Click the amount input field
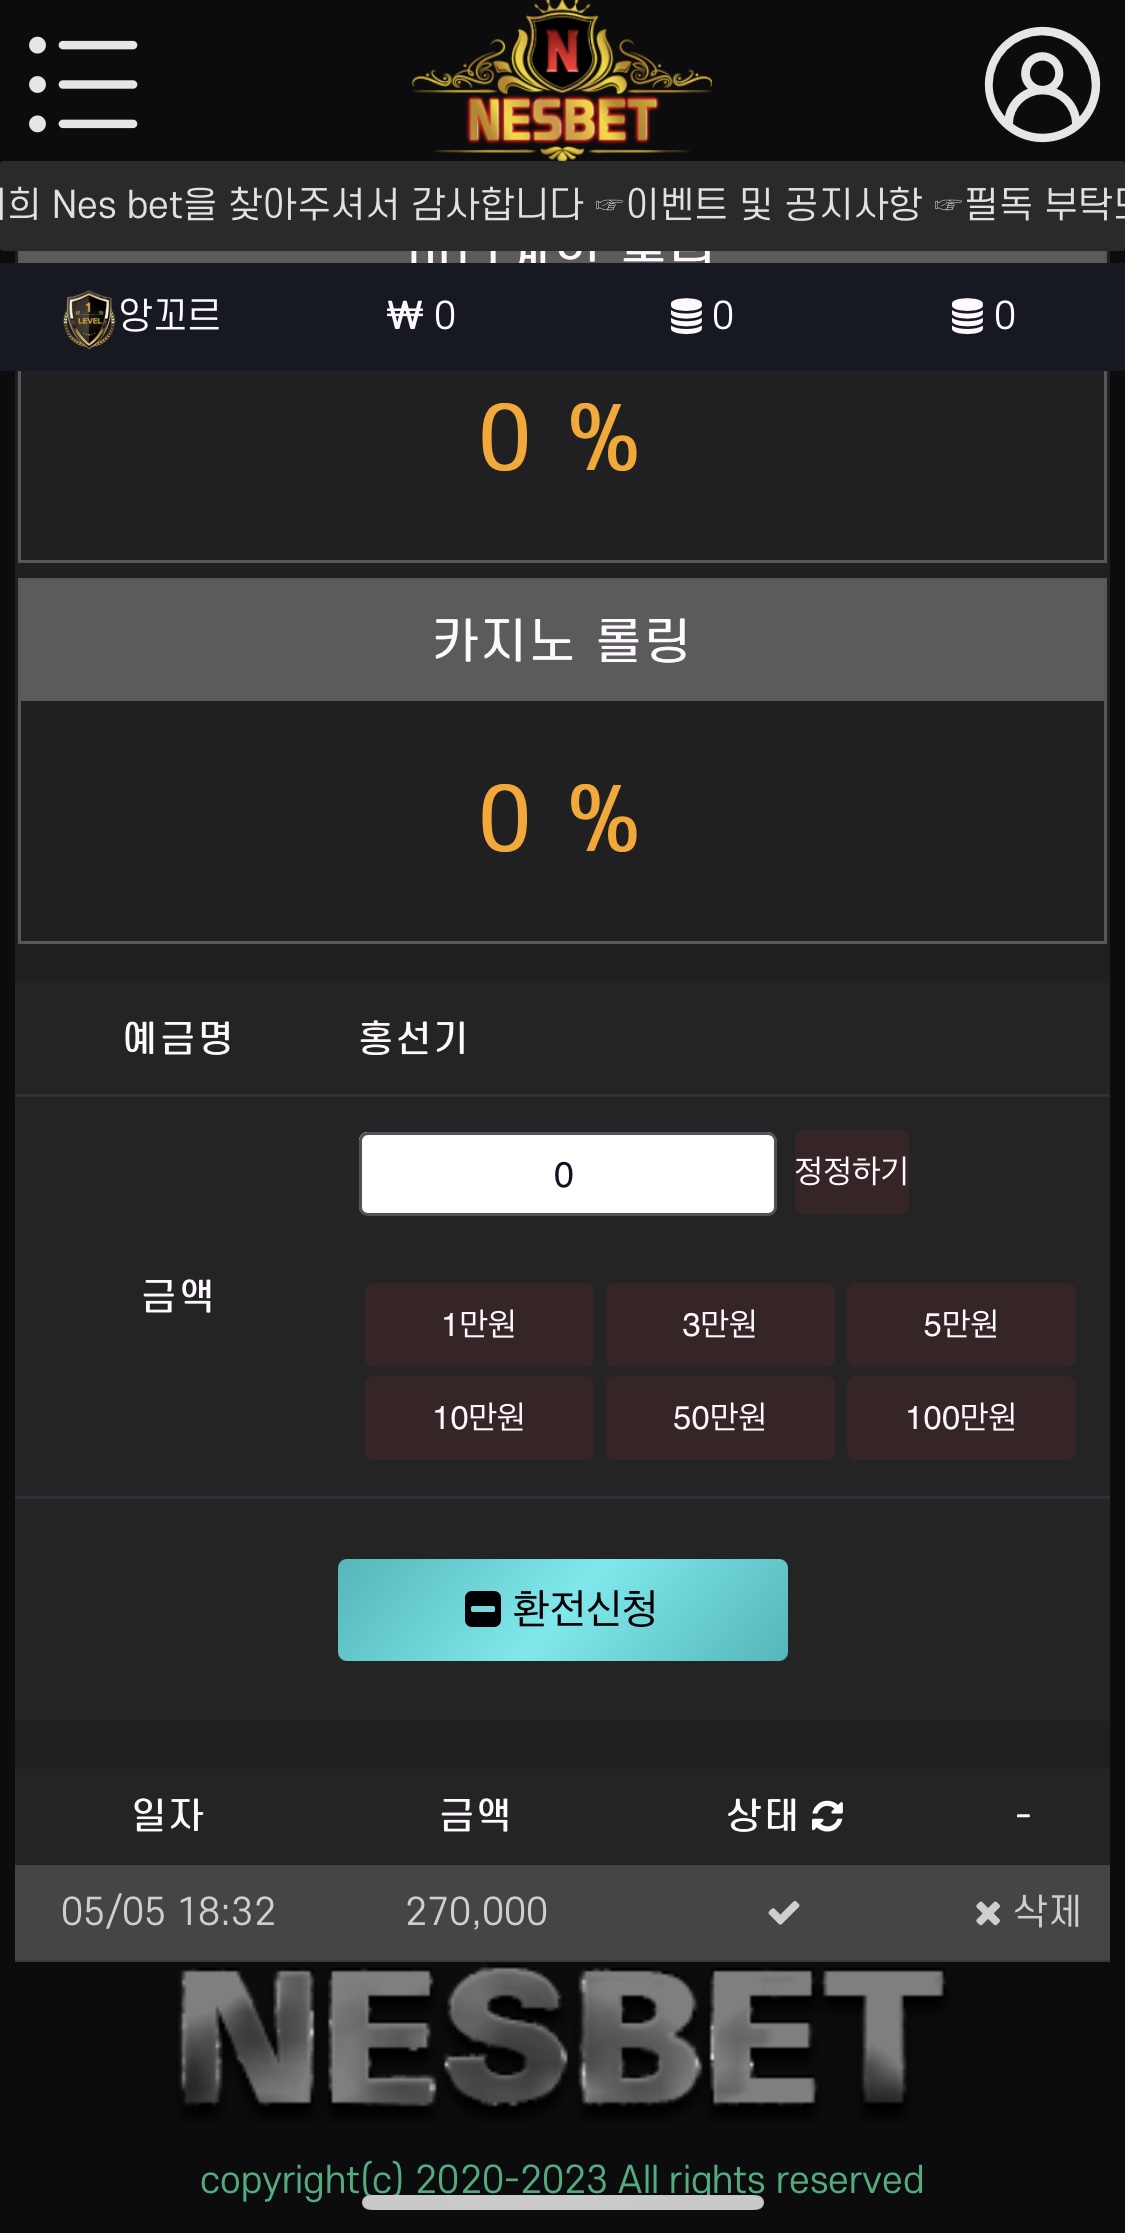The image size is (1125, 2233). pyautogui.click(x=567, y=1174)
